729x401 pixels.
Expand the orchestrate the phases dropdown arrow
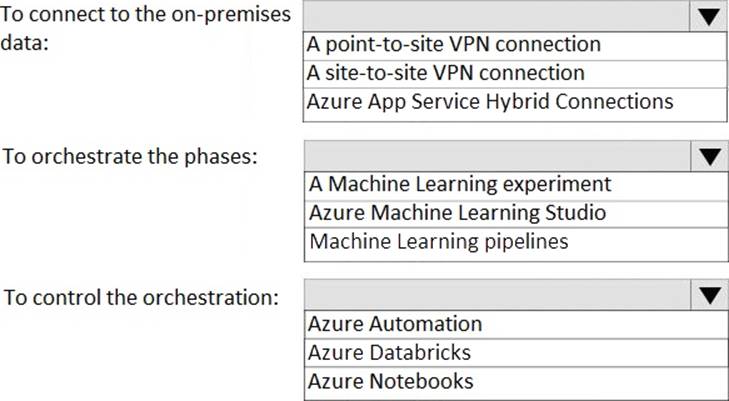click(709, 156)
